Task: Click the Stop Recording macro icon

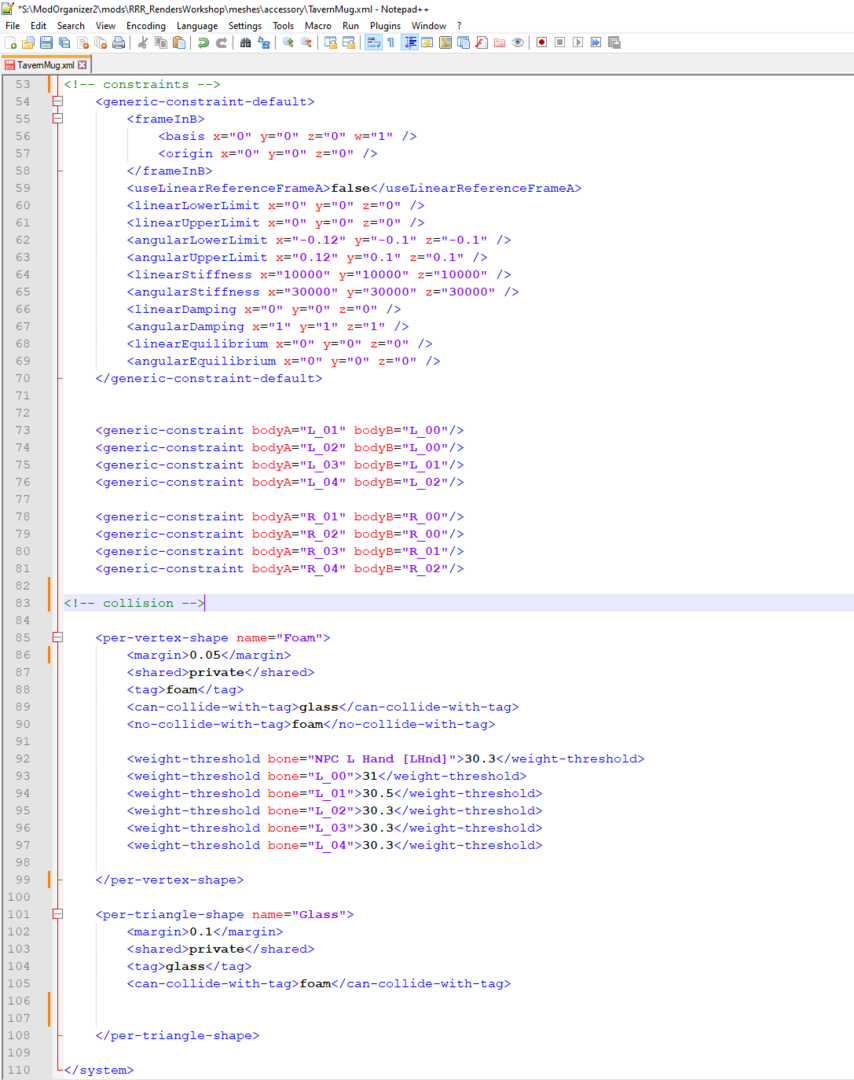Action: pyautogui.click(x=560, y=43)
